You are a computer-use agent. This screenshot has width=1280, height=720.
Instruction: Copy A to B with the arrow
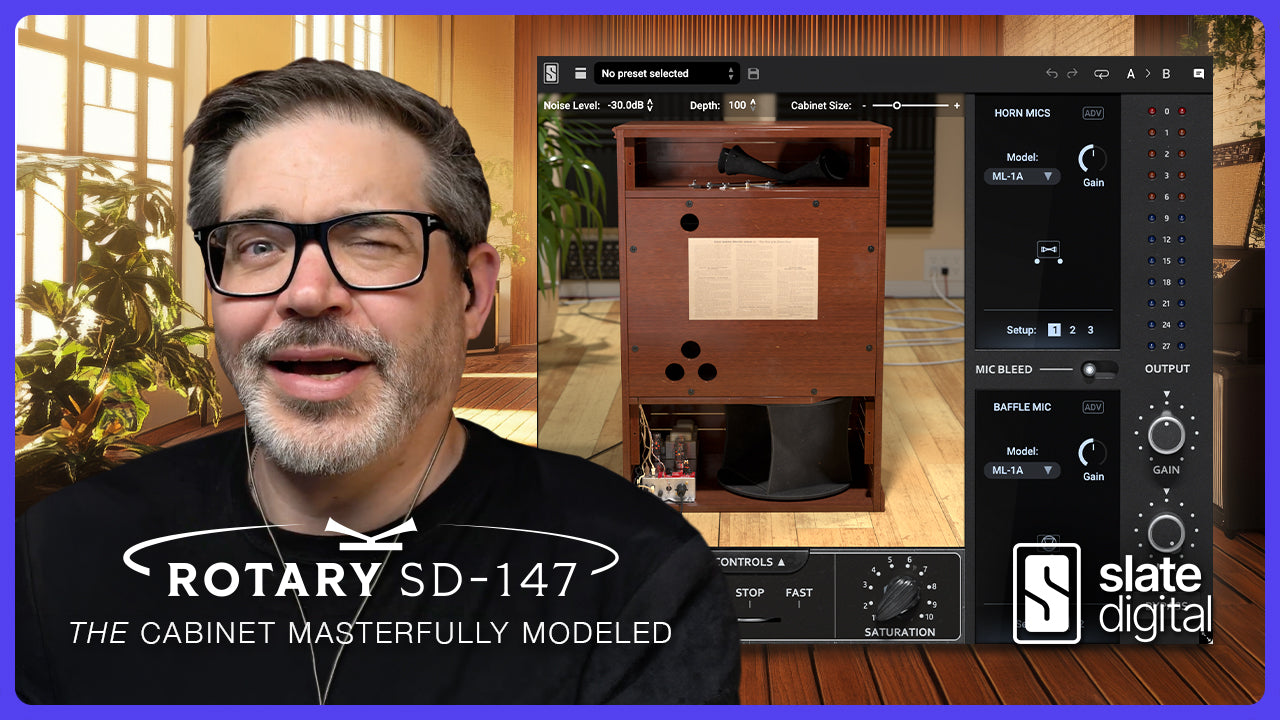click(1148, 73)
